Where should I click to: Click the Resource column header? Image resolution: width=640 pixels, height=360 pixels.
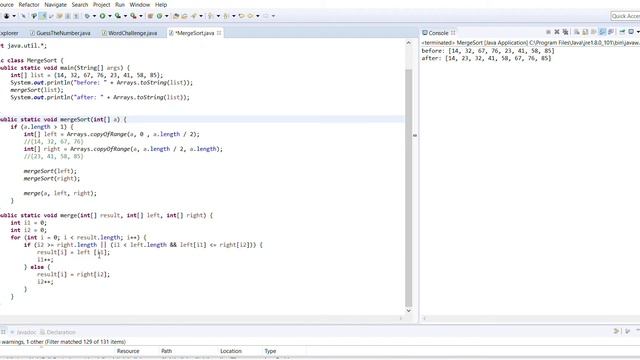tap(128, 351)
